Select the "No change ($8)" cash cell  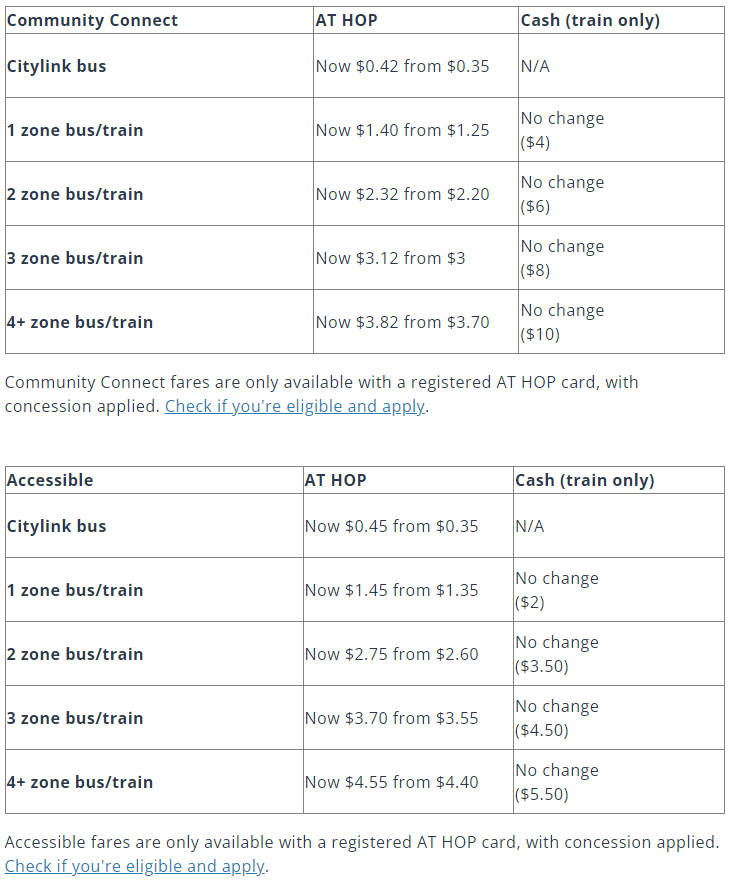(562, 258)
